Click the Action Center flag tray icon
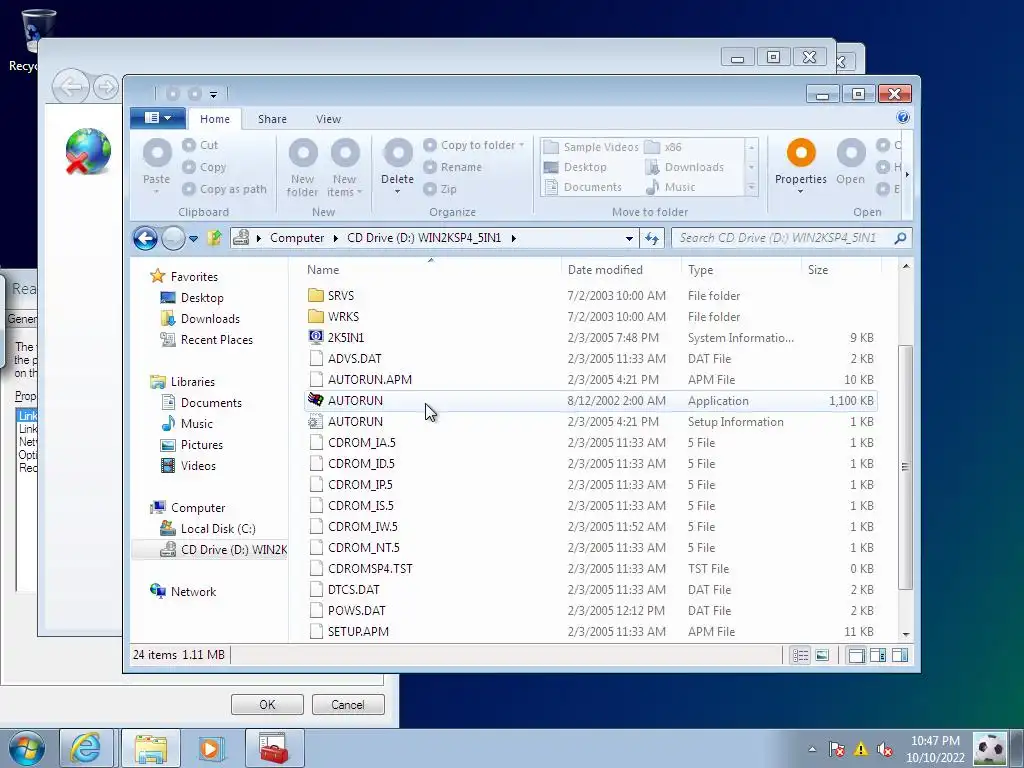 [x=837, y=749]
